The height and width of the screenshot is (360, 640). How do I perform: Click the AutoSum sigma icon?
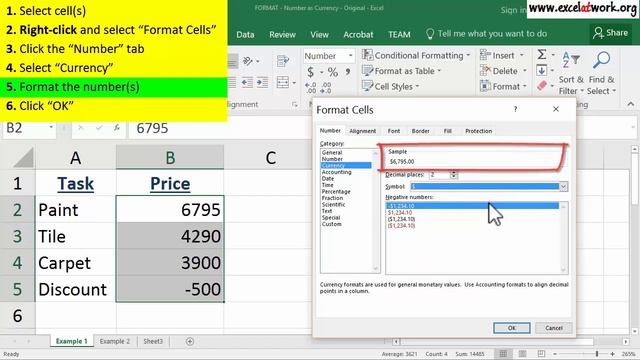[542, 54]
